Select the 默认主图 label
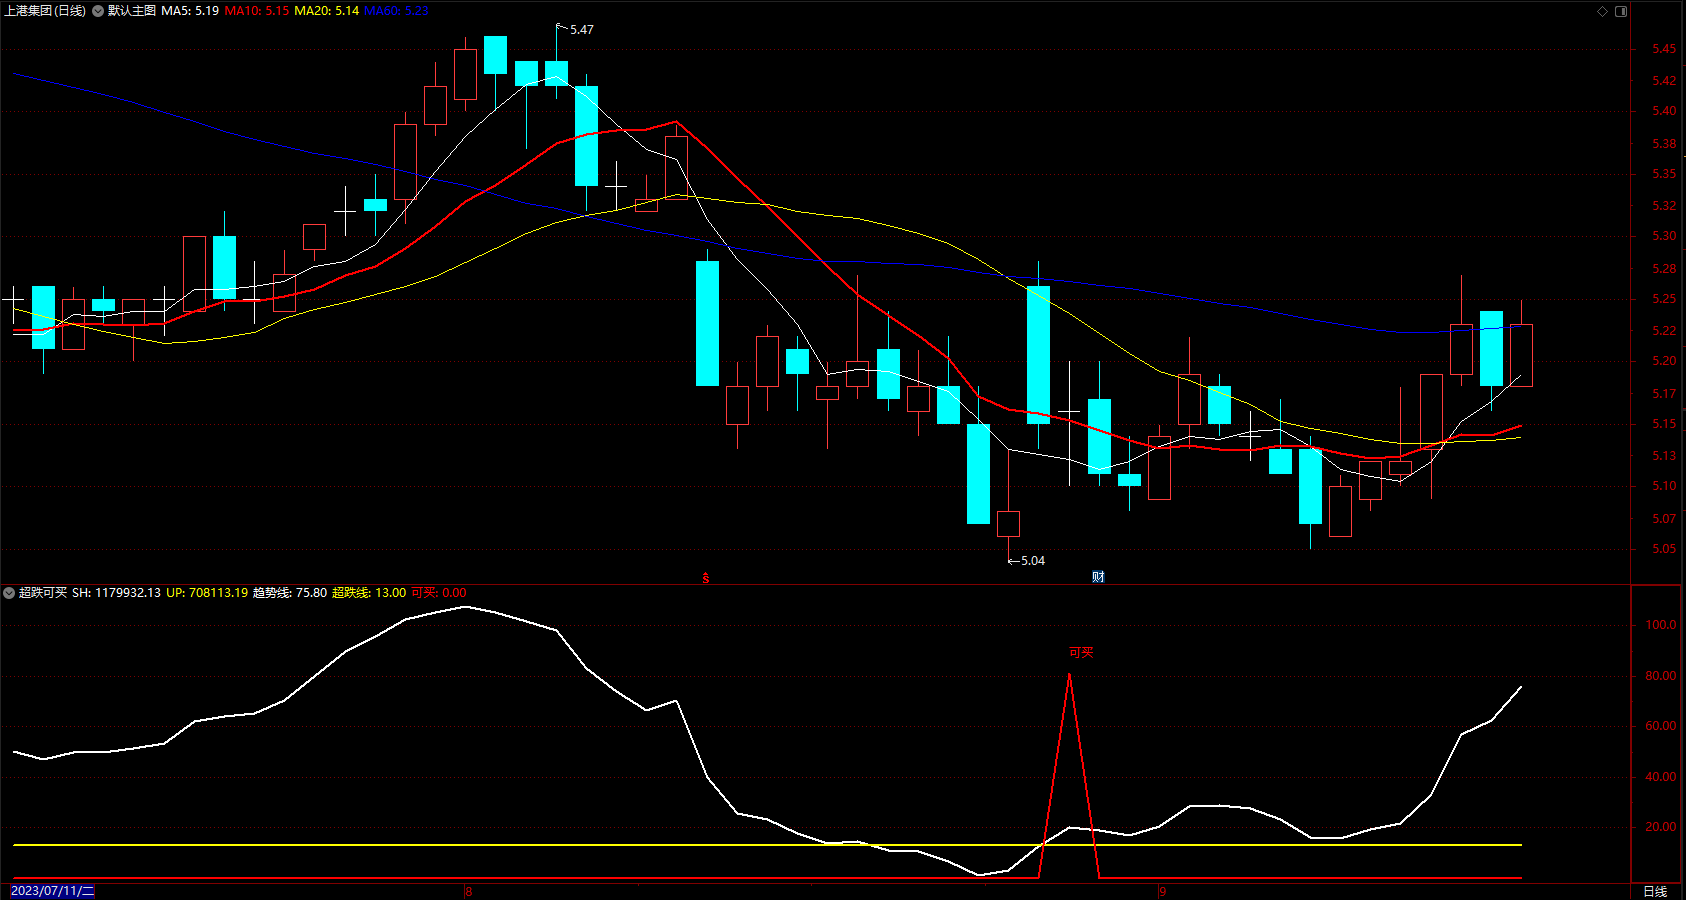Image resolution: width=1686 pixels, height=900 pixels. tap(132, 11)
